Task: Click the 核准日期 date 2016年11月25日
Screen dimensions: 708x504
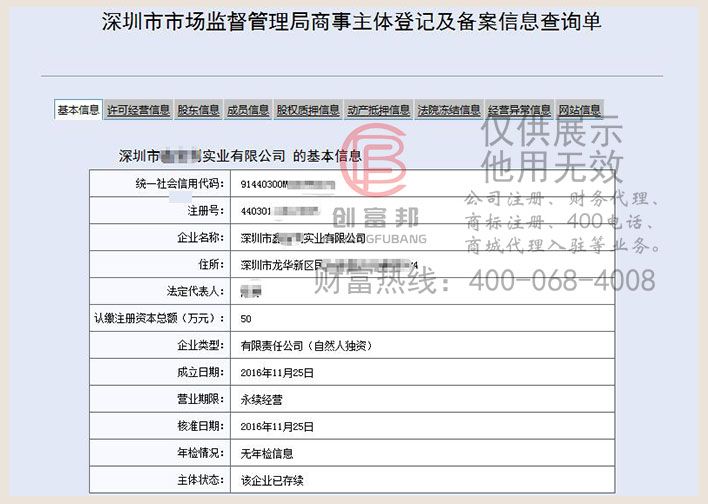Action: pos(277,427)
